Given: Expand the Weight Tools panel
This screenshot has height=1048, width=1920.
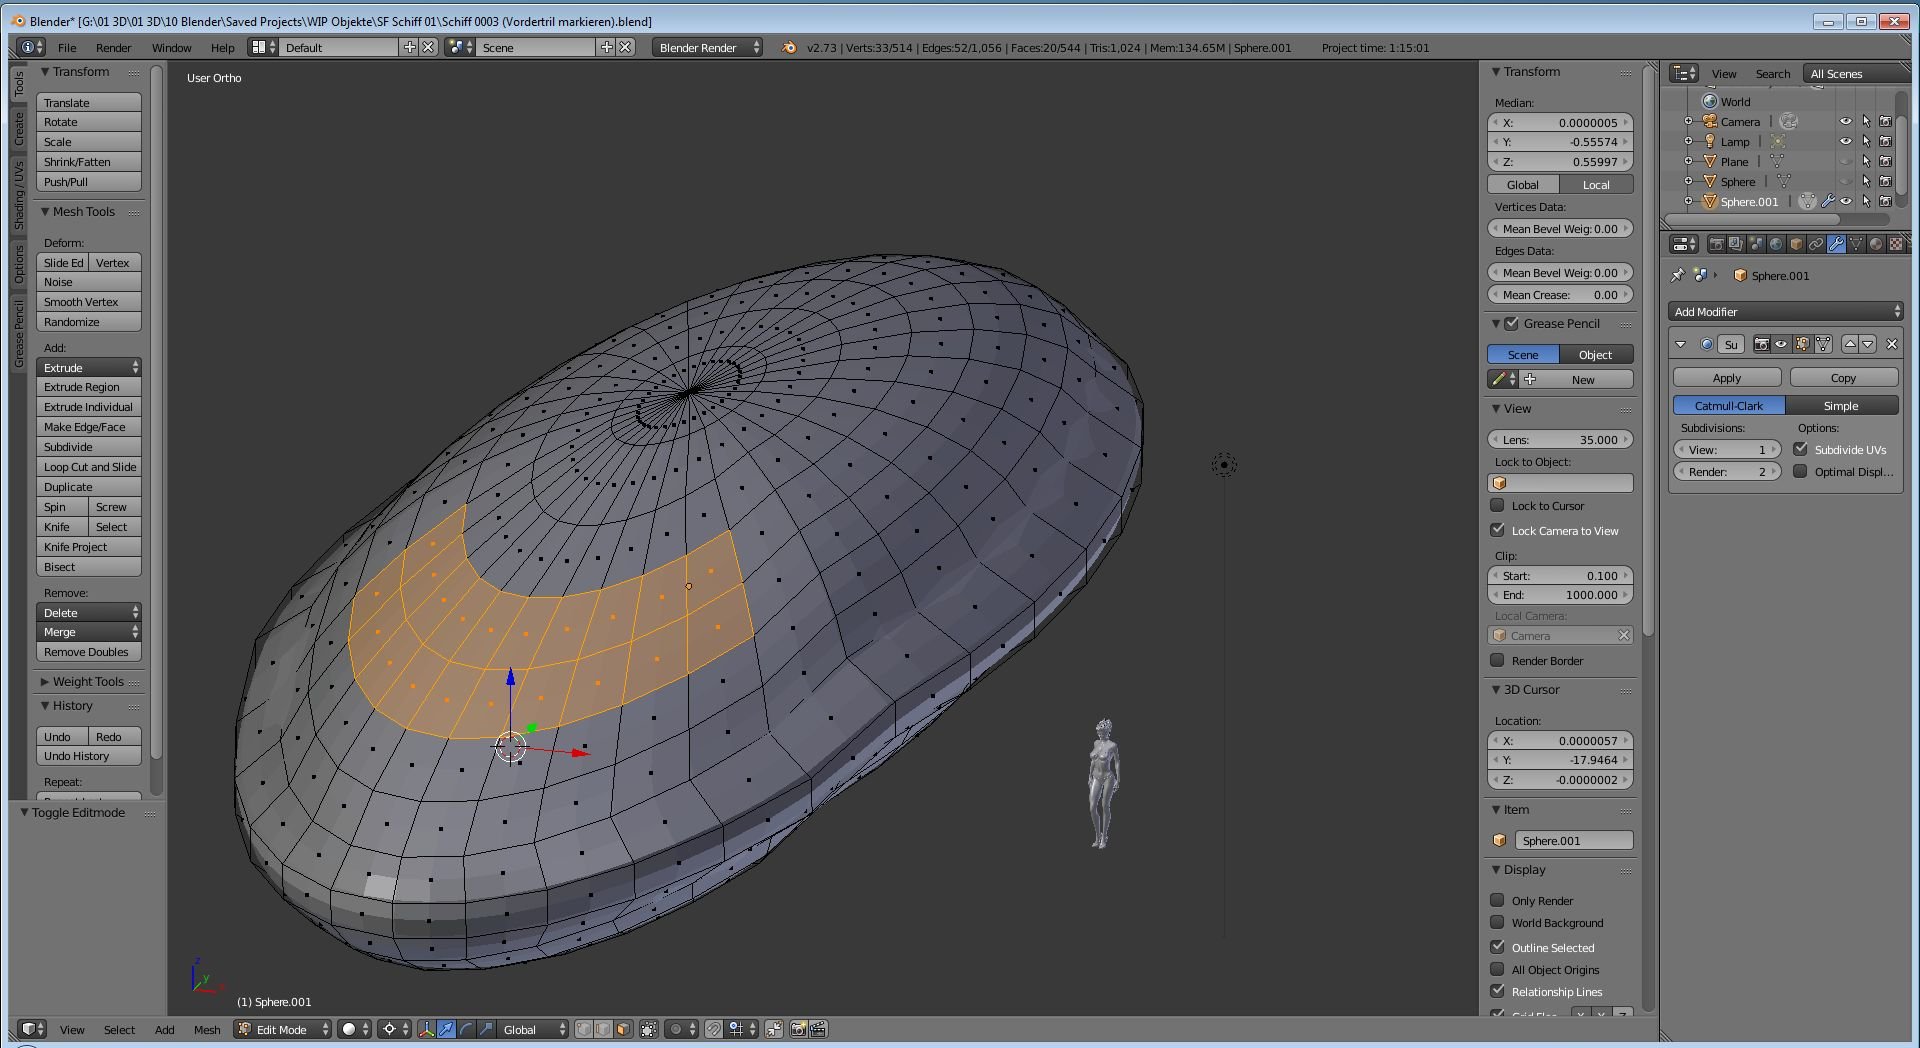Looking at the screenshot, I should [x=87, y=682].
